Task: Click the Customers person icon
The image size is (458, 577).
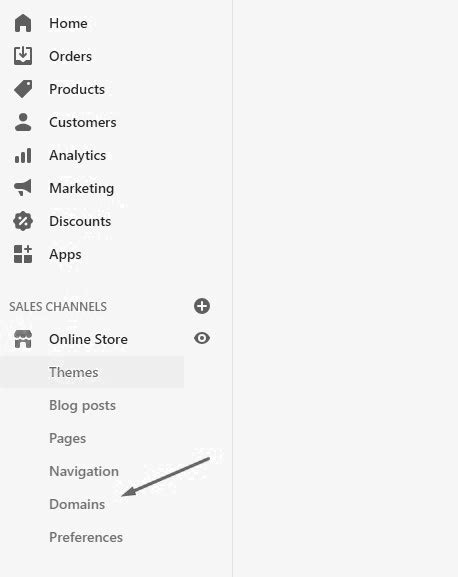Action: click(23, 122)
